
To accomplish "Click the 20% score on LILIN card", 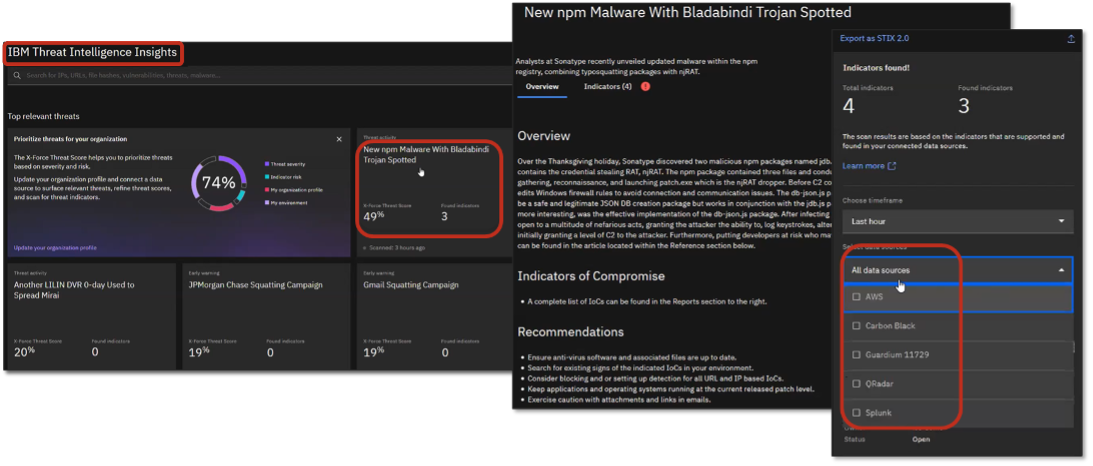I will click(x=24, y=352).
